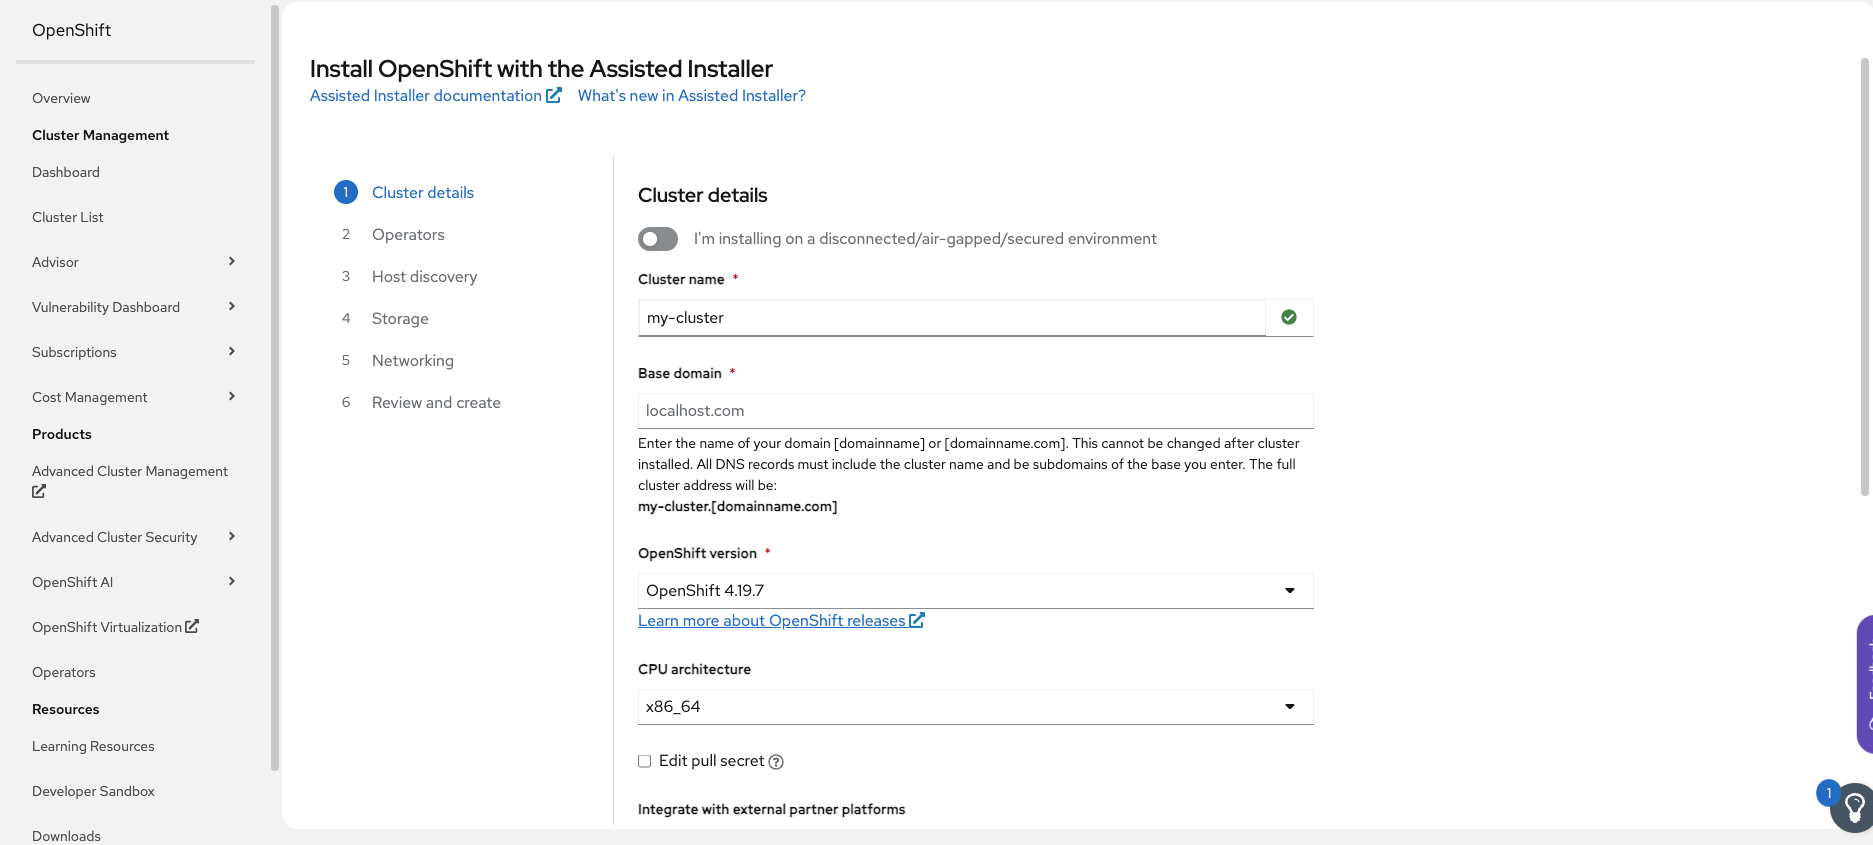
Task: Open What's new in Assisted Installer
Action: click(x=691, y=95)
